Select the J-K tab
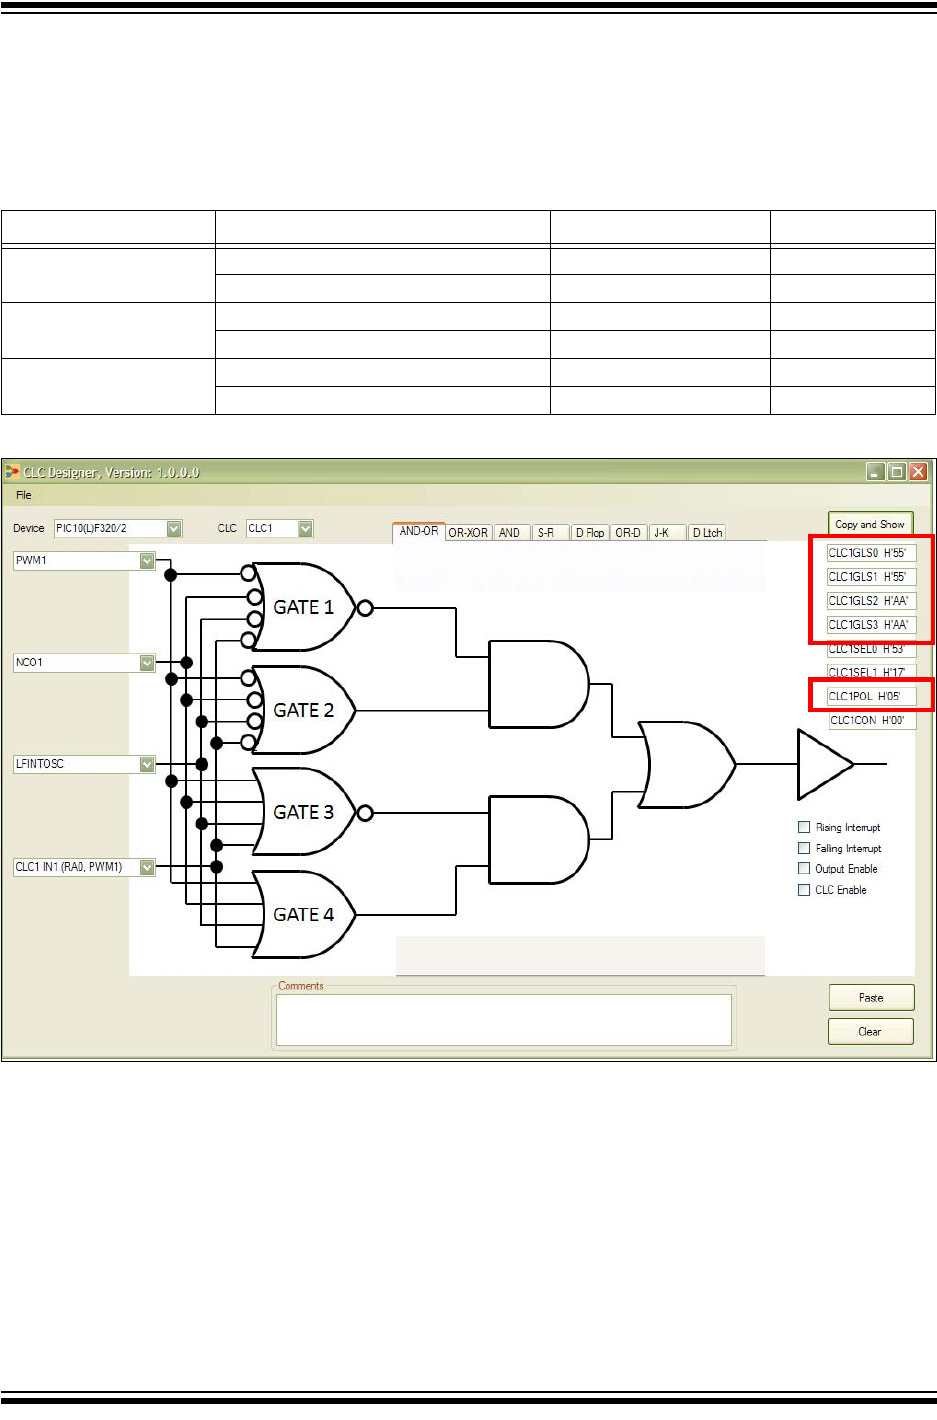 pyautogui.click(x=662, y=533)
